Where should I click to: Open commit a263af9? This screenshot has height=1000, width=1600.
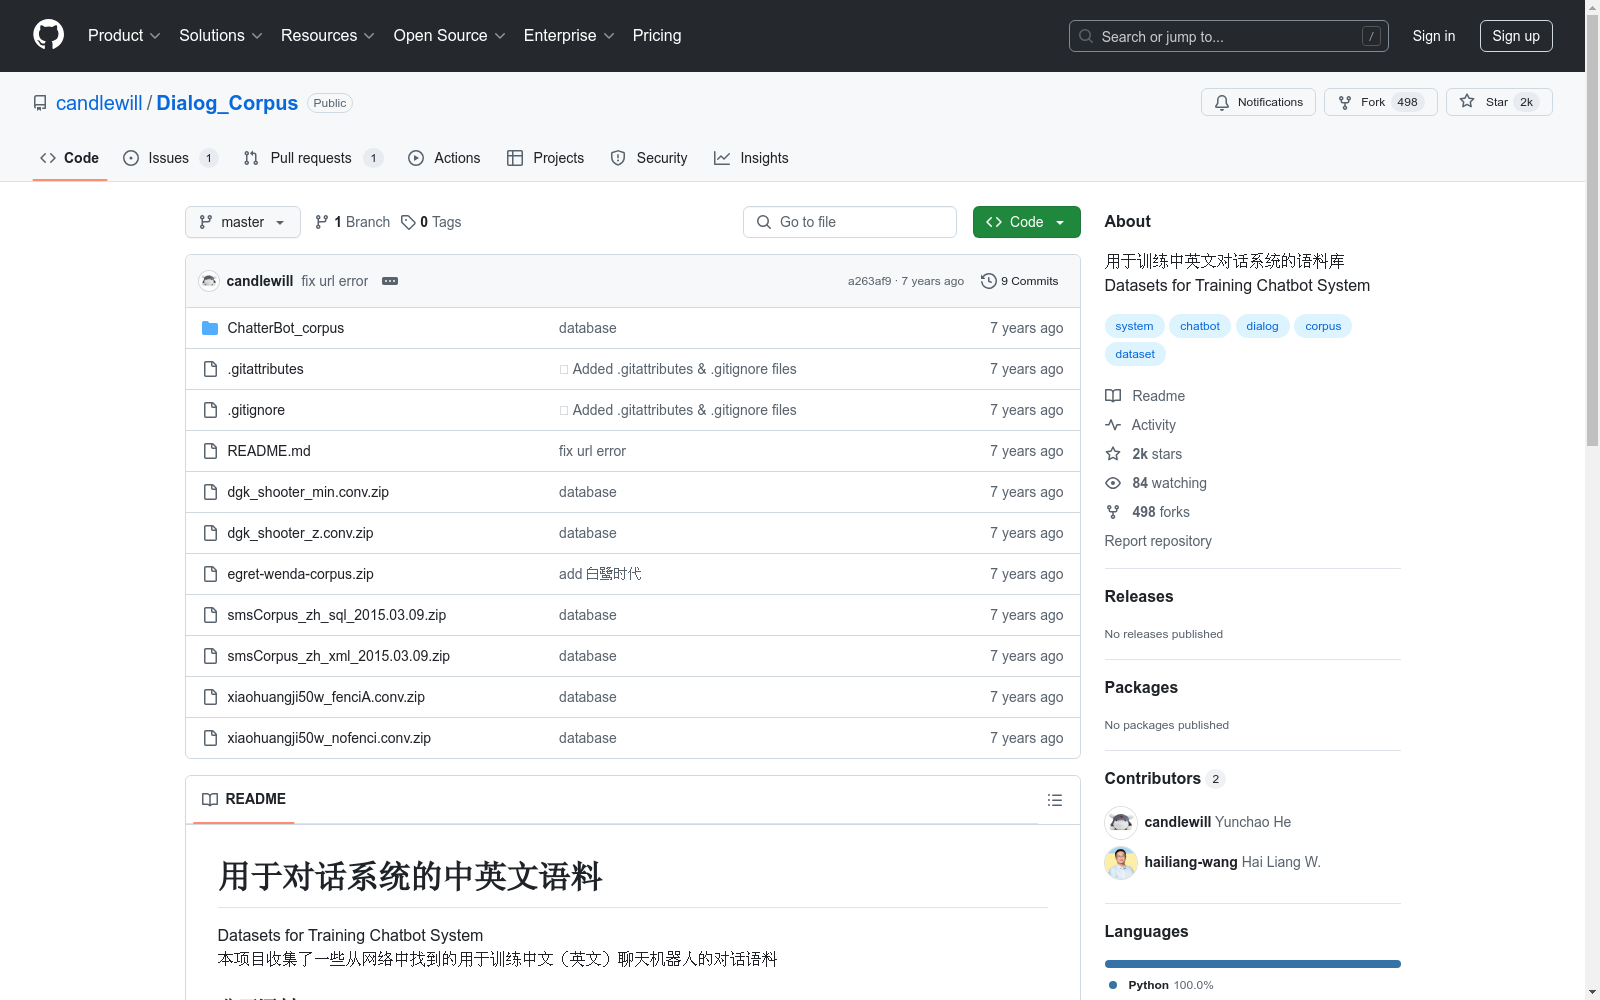tap(869, 281)
